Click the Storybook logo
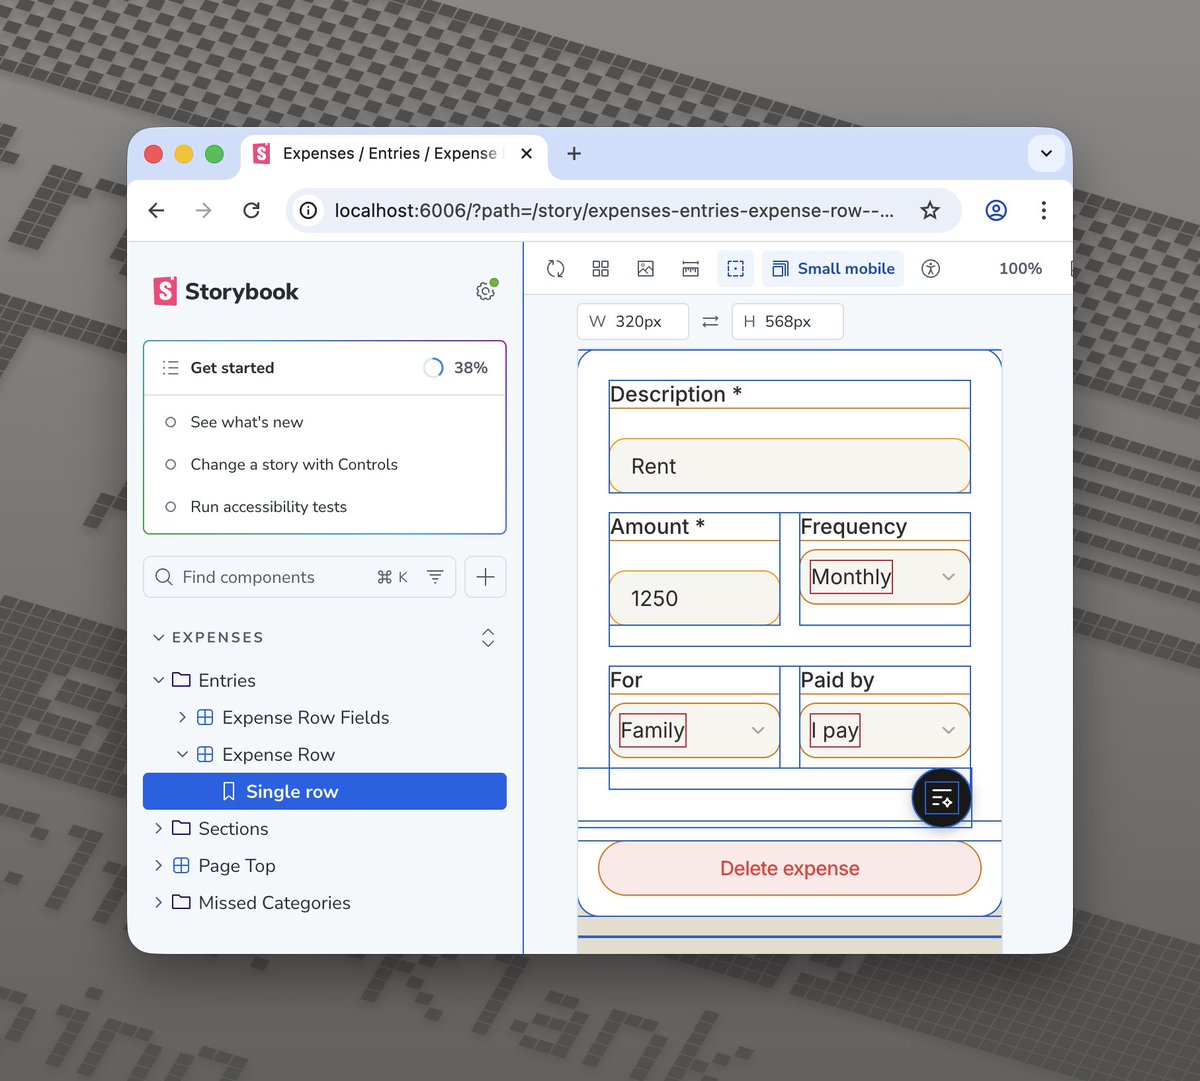This screenshot has width=1200, height=1081. coord(226,291)
